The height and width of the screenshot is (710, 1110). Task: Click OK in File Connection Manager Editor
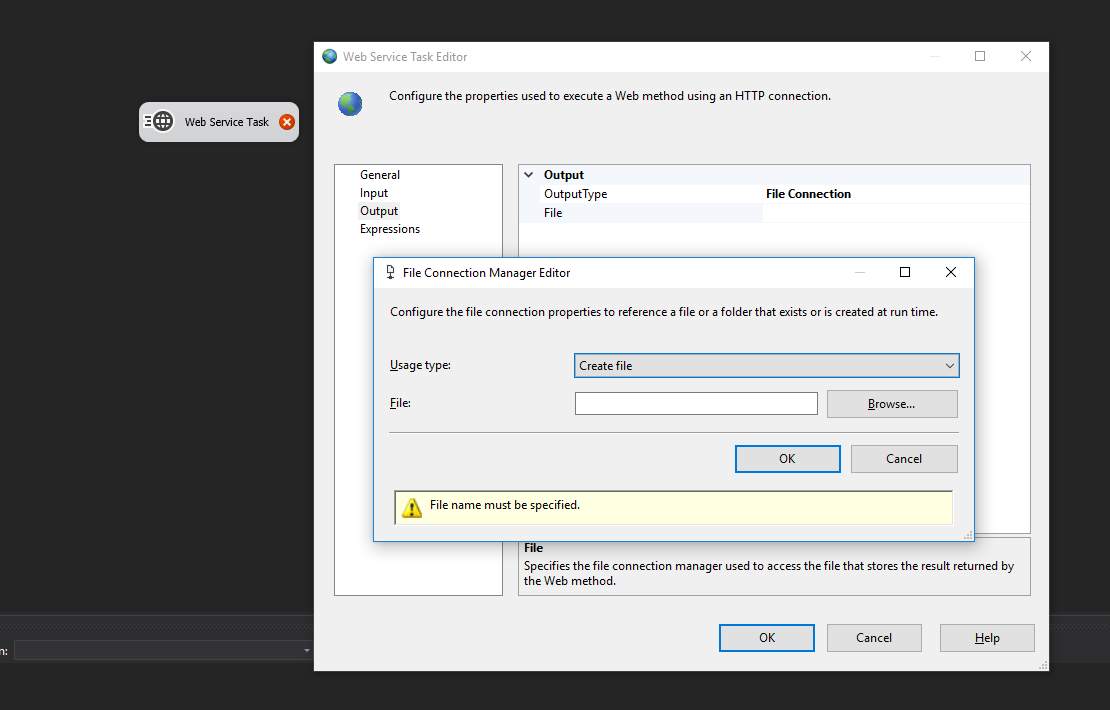click(x=787, y=459)
